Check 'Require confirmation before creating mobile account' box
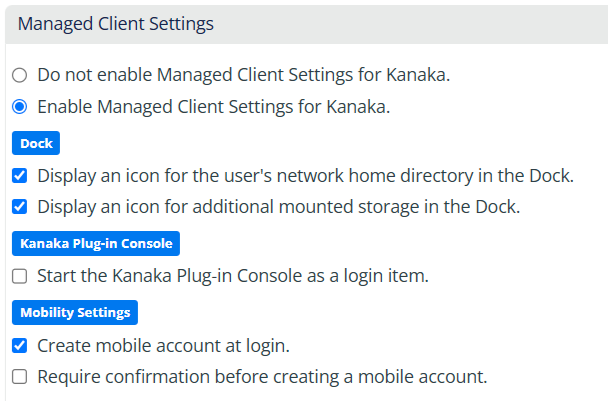The height and width of the screenshot is (401, 608). coord(20,377)
